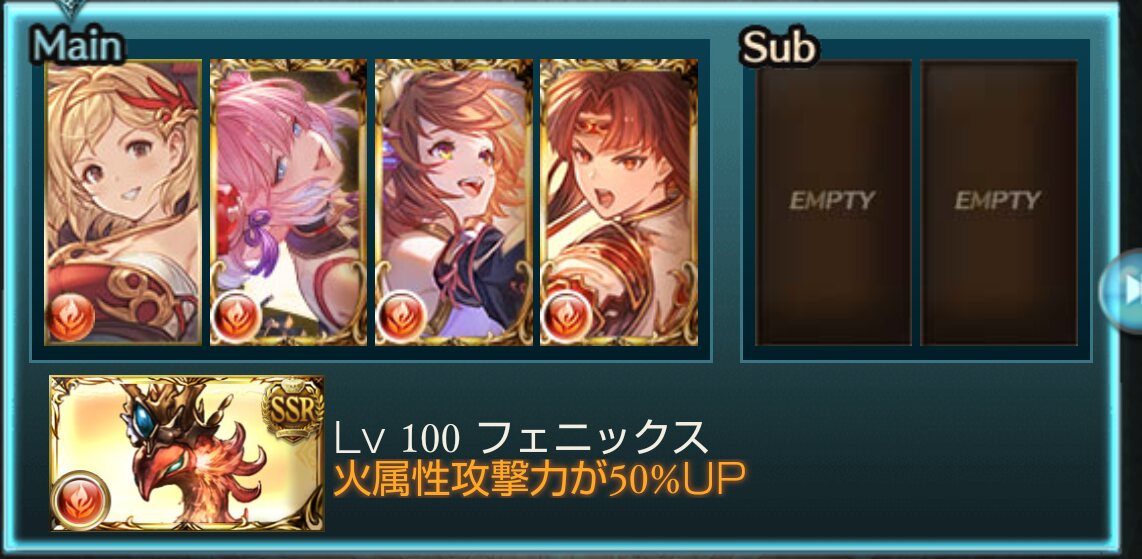Viewport: 1142px width, 559px height.
Task: Advance with the next arrow at right edge
Action: point(1123,291)
